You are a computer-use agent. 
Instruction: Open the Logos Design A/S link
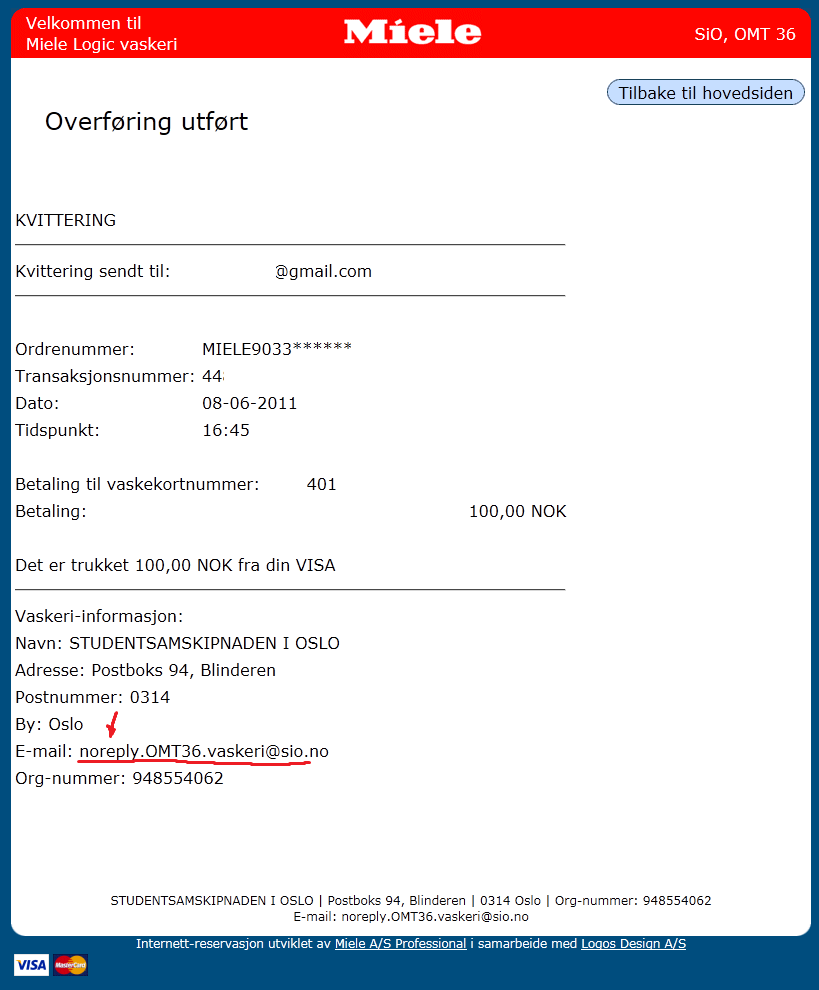point(633,943)
